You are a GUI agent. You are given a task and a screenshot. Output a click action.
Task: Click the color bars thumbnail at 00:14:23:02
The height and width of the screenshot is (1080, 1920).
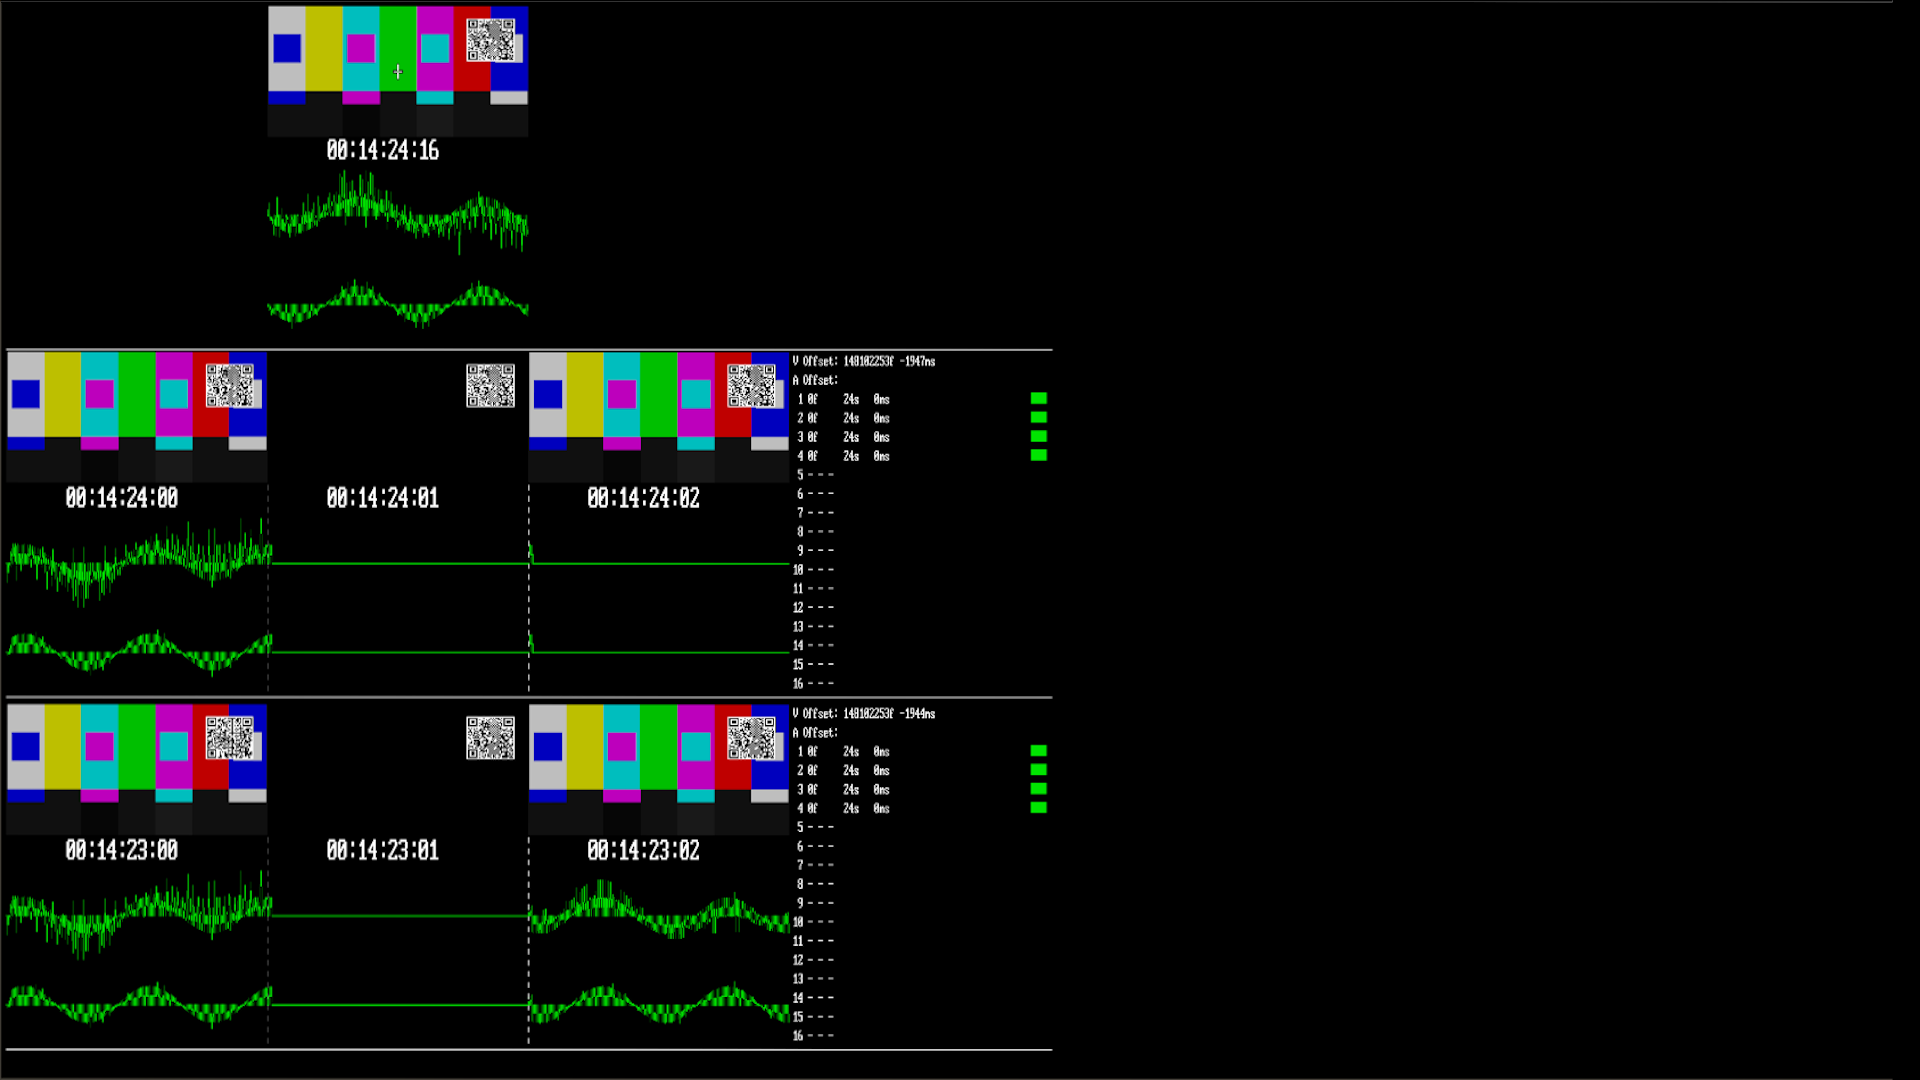coord(658,769)
